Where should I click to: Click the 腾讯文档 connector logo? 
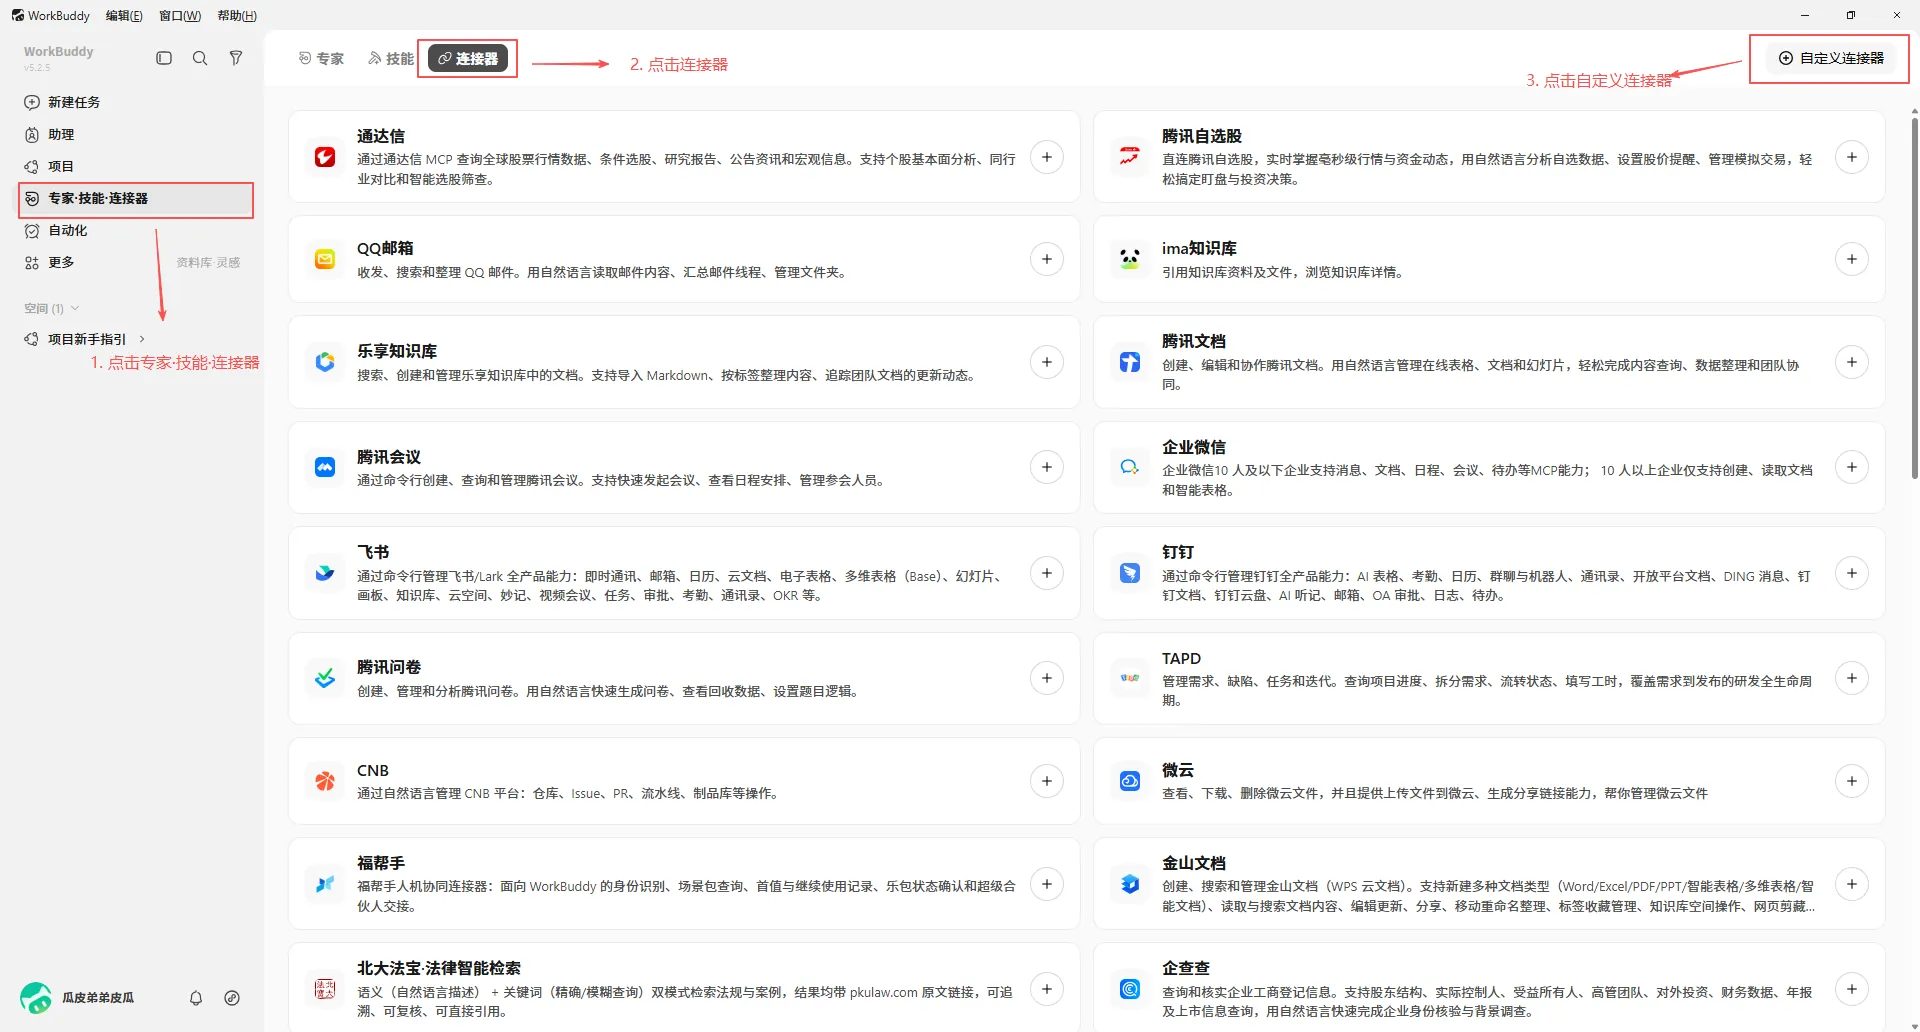point(1130,362)
